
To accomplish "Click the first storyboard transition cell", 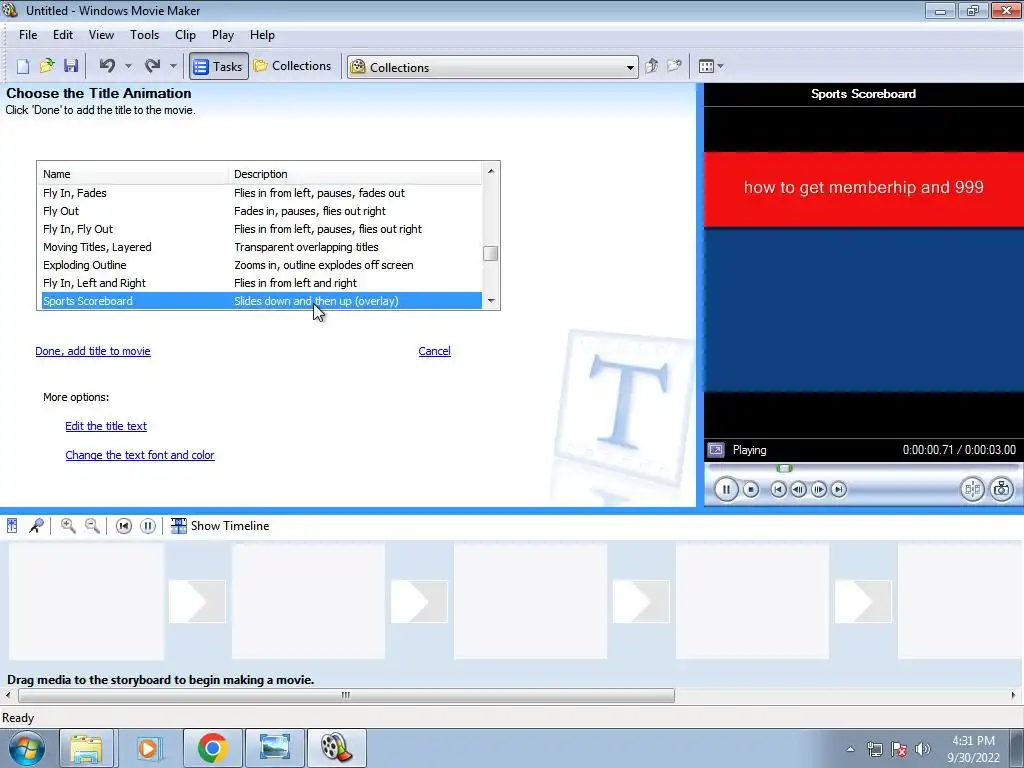I will [x=197, y=601].
